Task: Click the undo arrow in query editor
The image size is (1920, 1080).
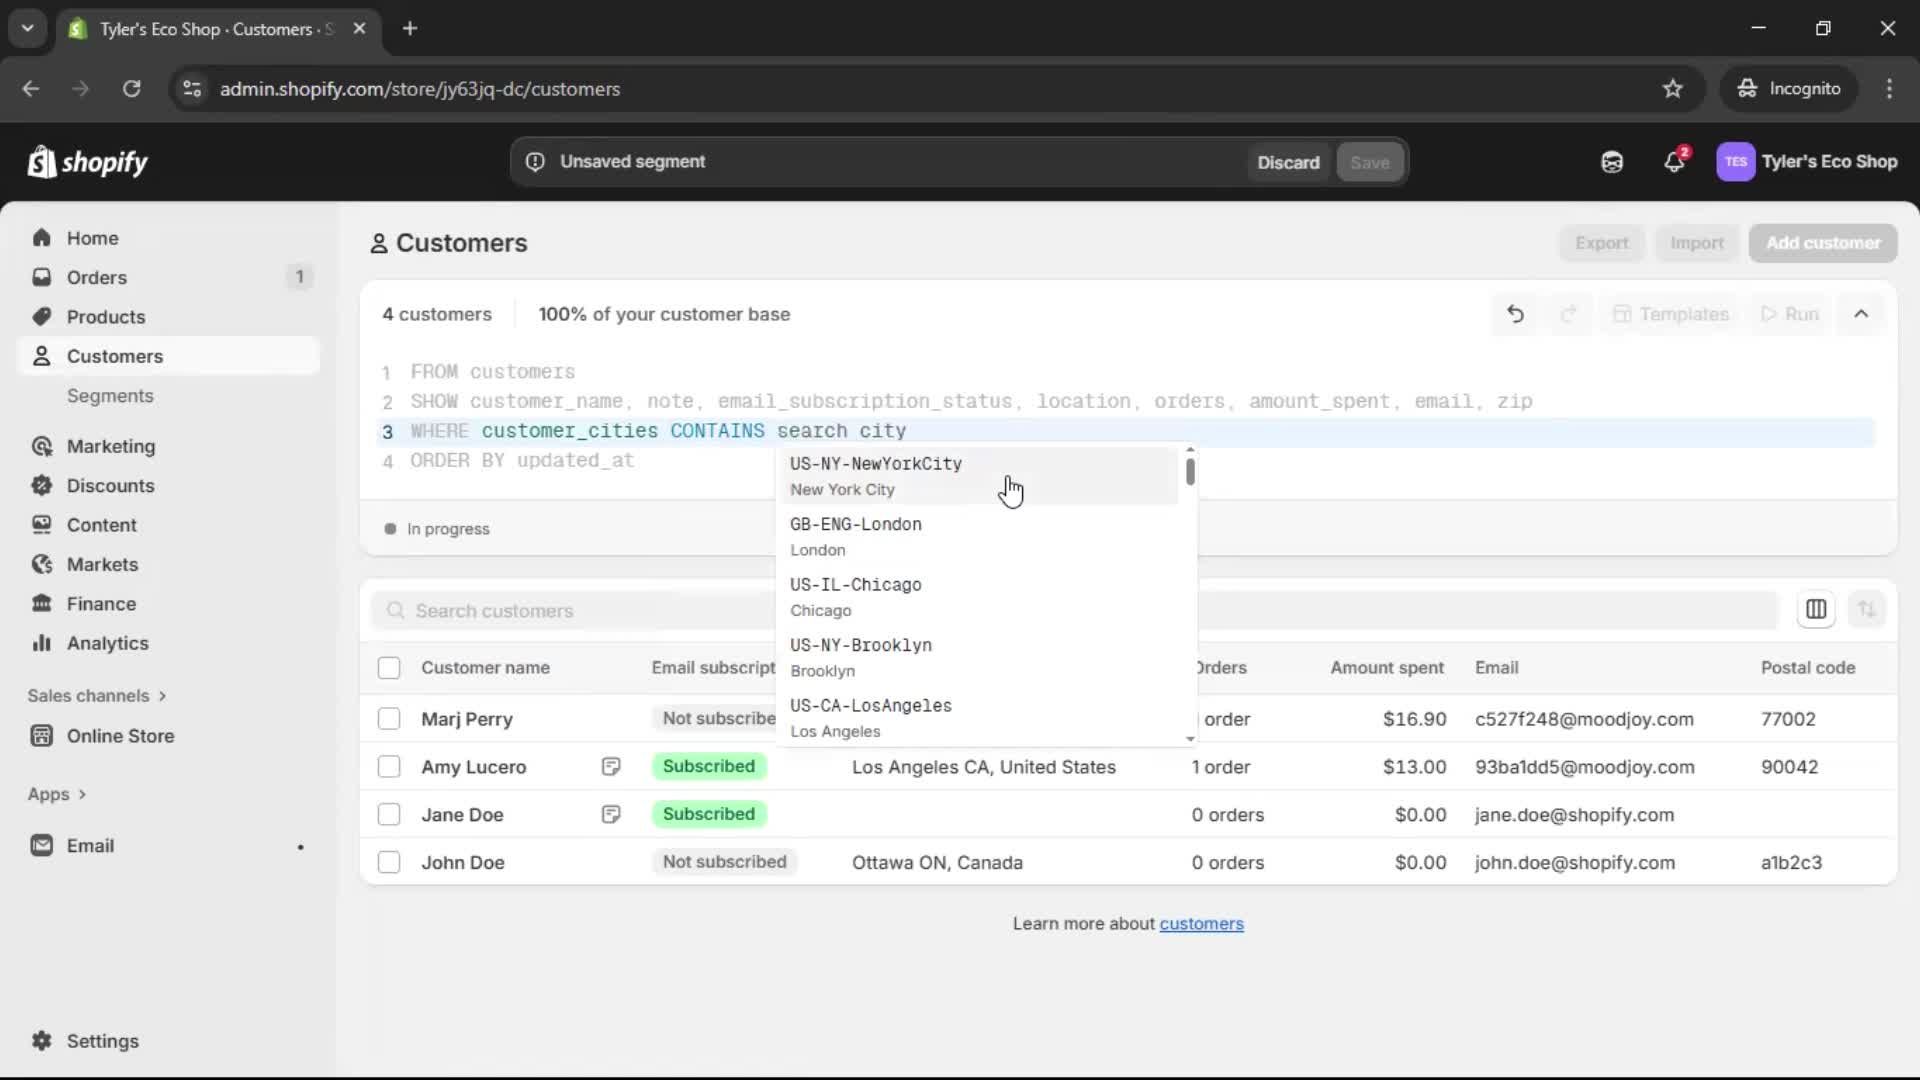Action: [x=1515, y=314]
